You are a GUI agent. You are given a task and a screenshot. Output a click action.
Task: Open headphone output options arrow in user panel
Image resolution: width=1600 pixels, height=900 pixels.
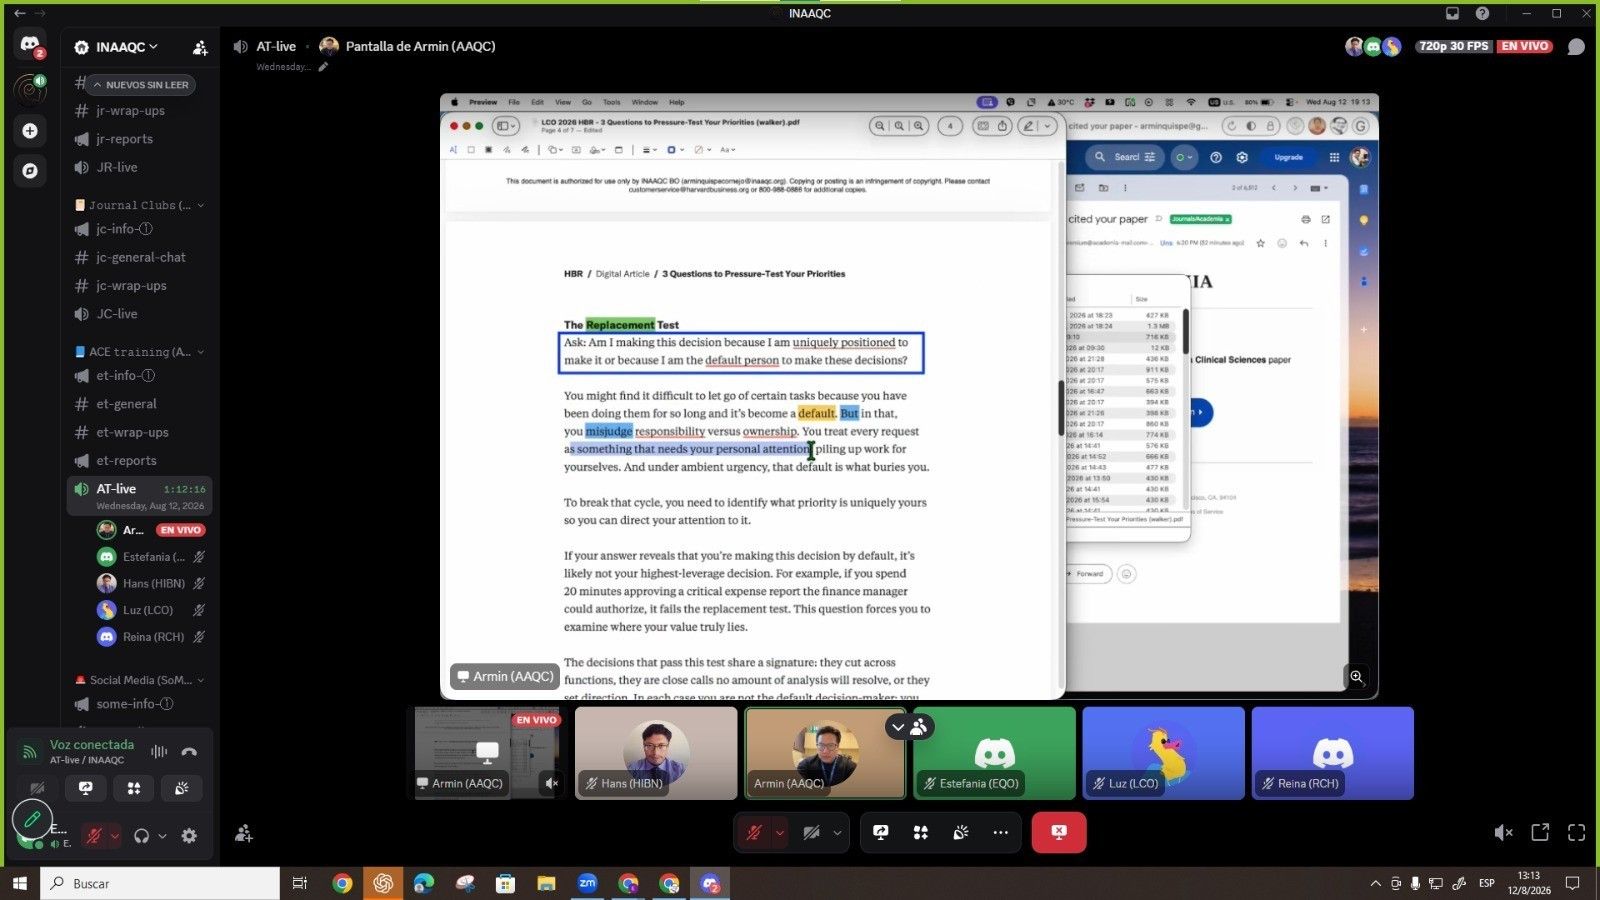point(162,836)
